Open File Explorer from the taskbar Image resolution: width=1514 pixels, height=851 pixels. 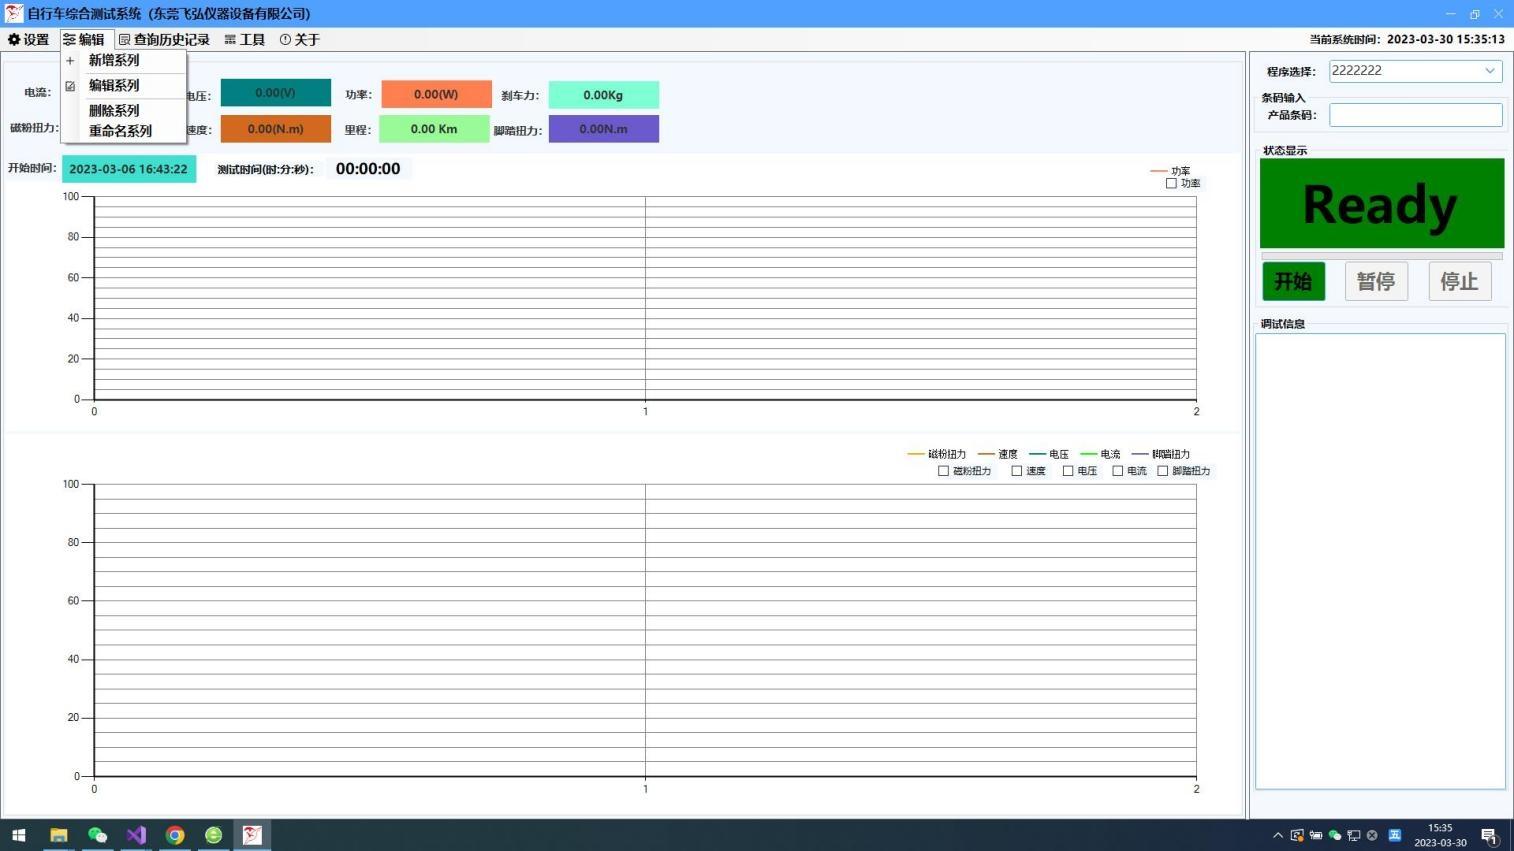coord(58,835)
